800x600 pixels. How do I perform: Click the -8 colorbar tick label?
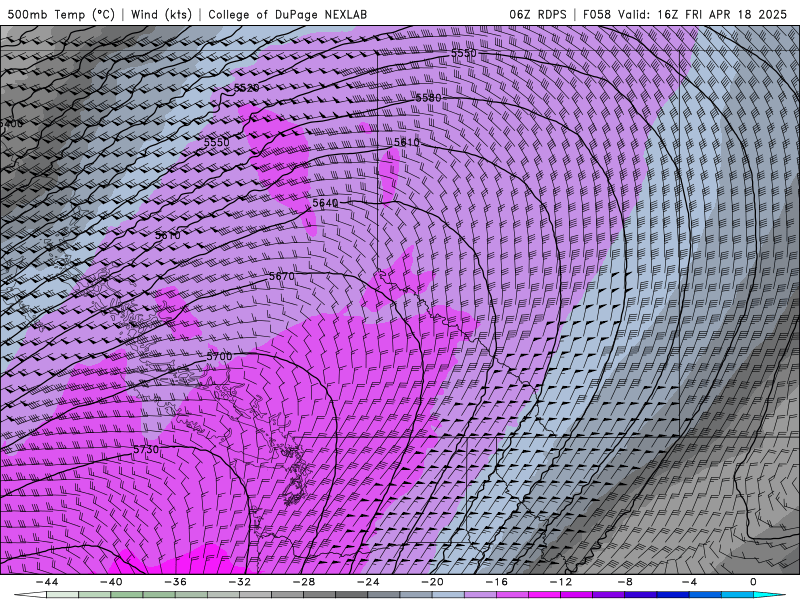pos(624,582)
